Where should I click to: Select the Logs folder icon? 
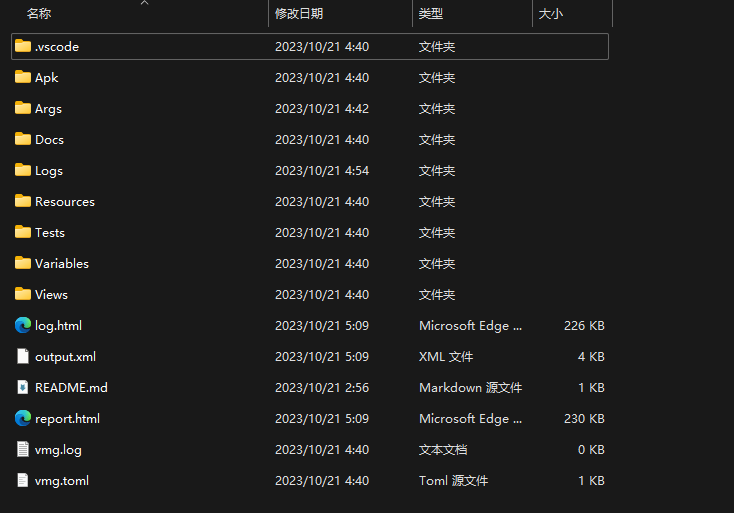pos(22,170)
